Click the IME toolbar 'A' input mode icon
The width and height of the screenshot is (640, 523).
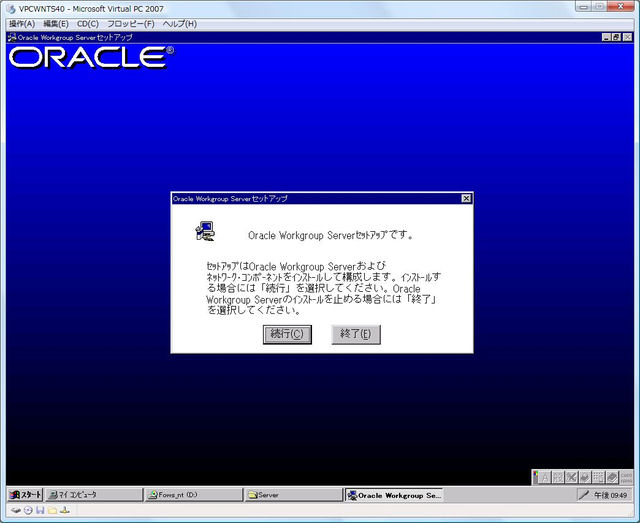click(x=545, y=477)
